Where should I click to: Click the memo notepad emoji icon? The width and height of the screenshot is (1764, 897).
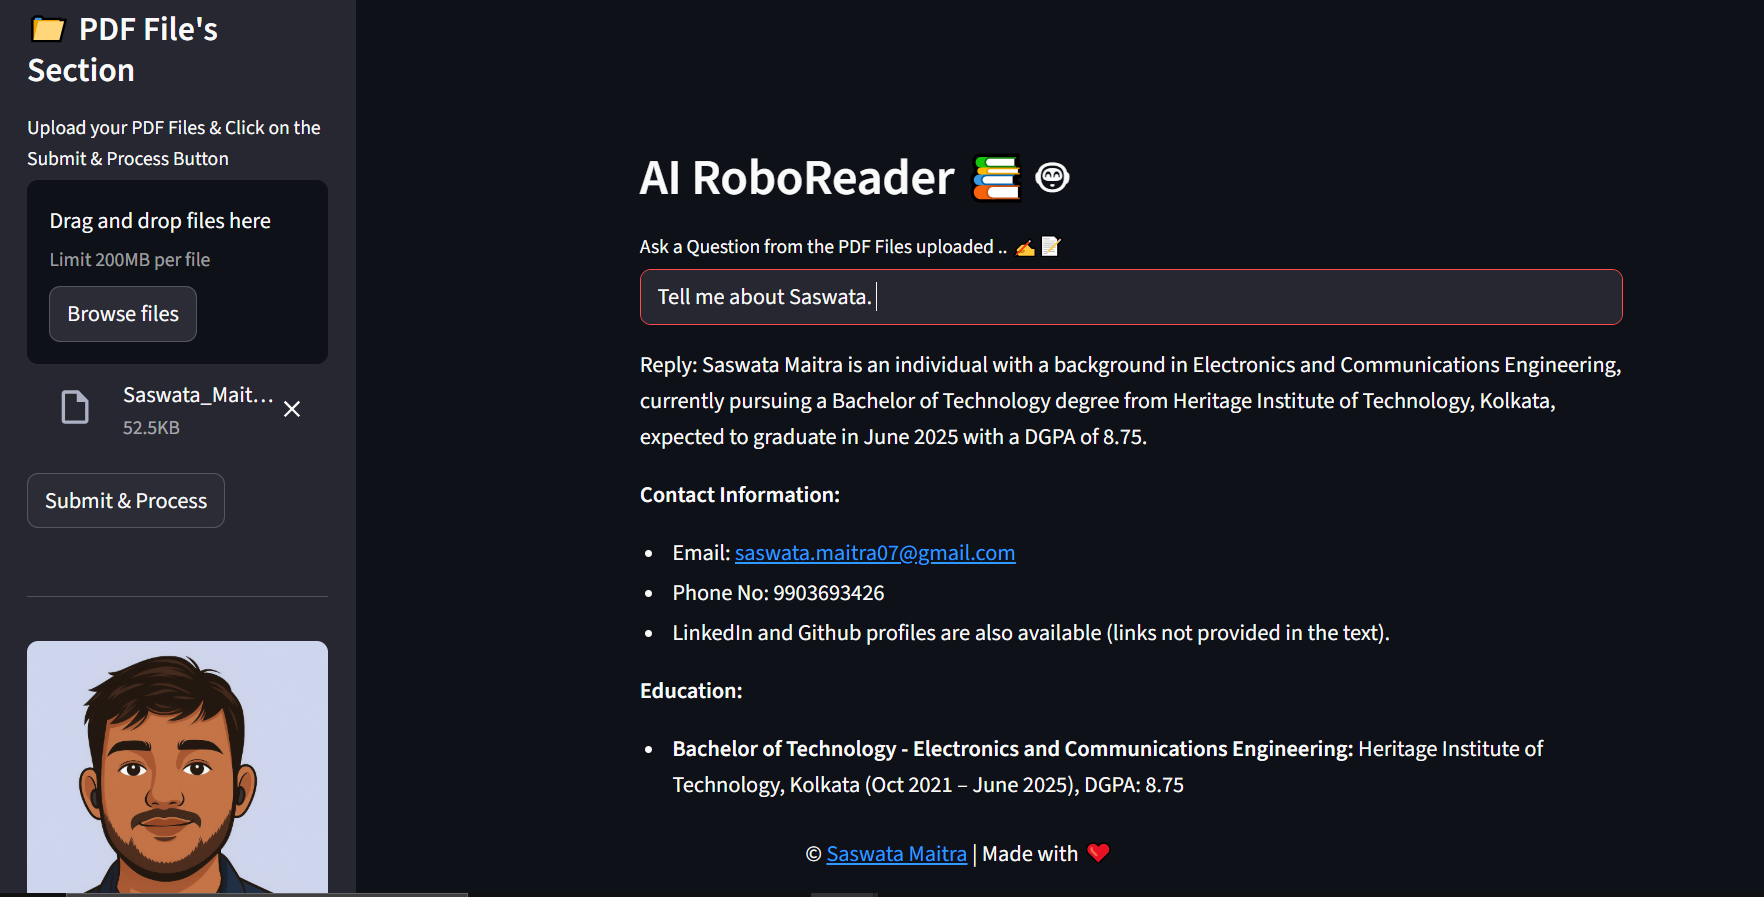[1050, 246]
